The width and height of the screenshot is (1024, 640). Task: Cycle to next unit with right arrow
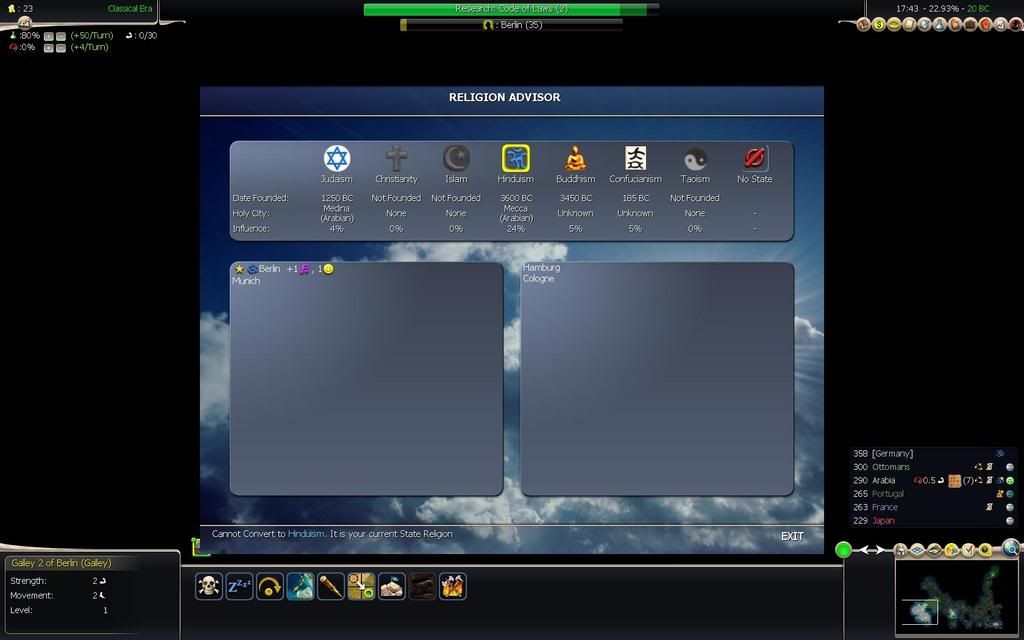[880, 550]
